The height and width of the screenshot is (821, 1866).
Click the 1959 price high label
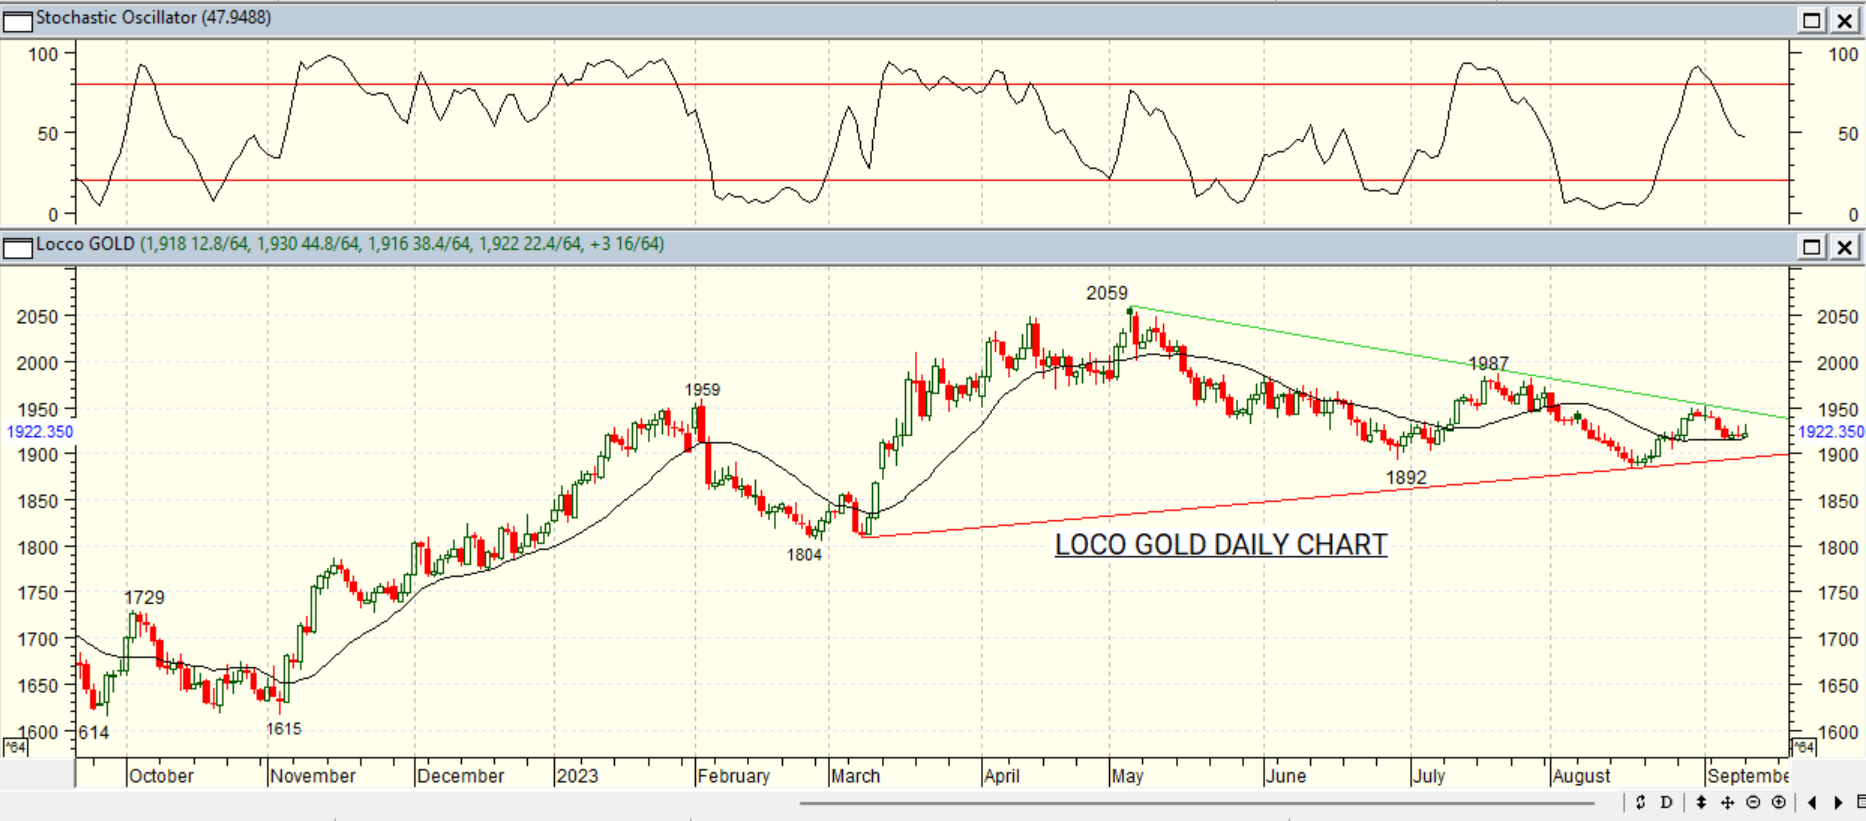[x=702, y=390]
